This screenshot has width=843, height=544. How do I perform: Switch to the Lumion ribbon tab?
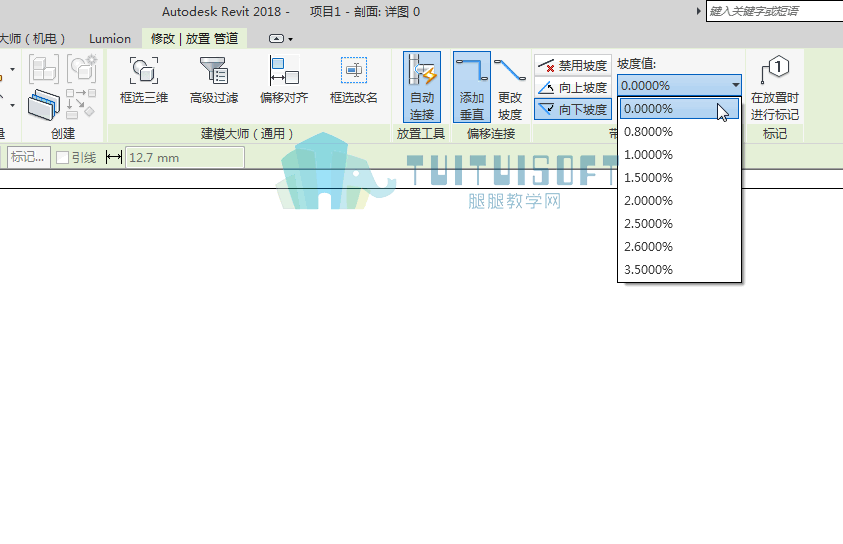(110, 39)
